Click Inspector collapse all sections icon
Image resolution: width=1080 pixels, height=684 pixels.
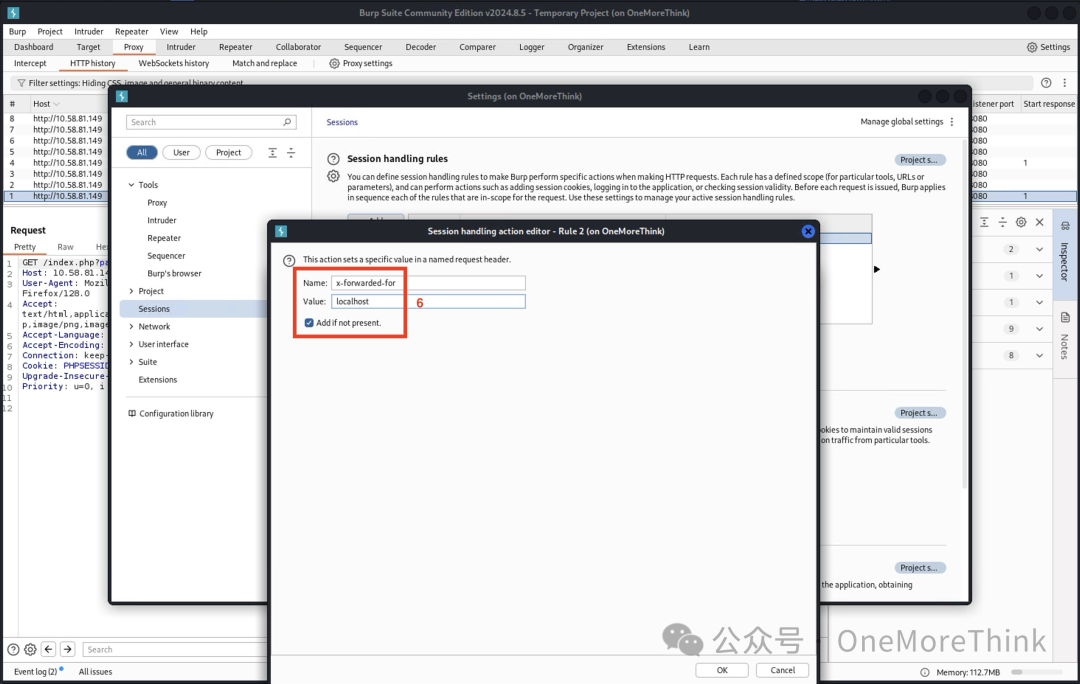click(1002, 222)
